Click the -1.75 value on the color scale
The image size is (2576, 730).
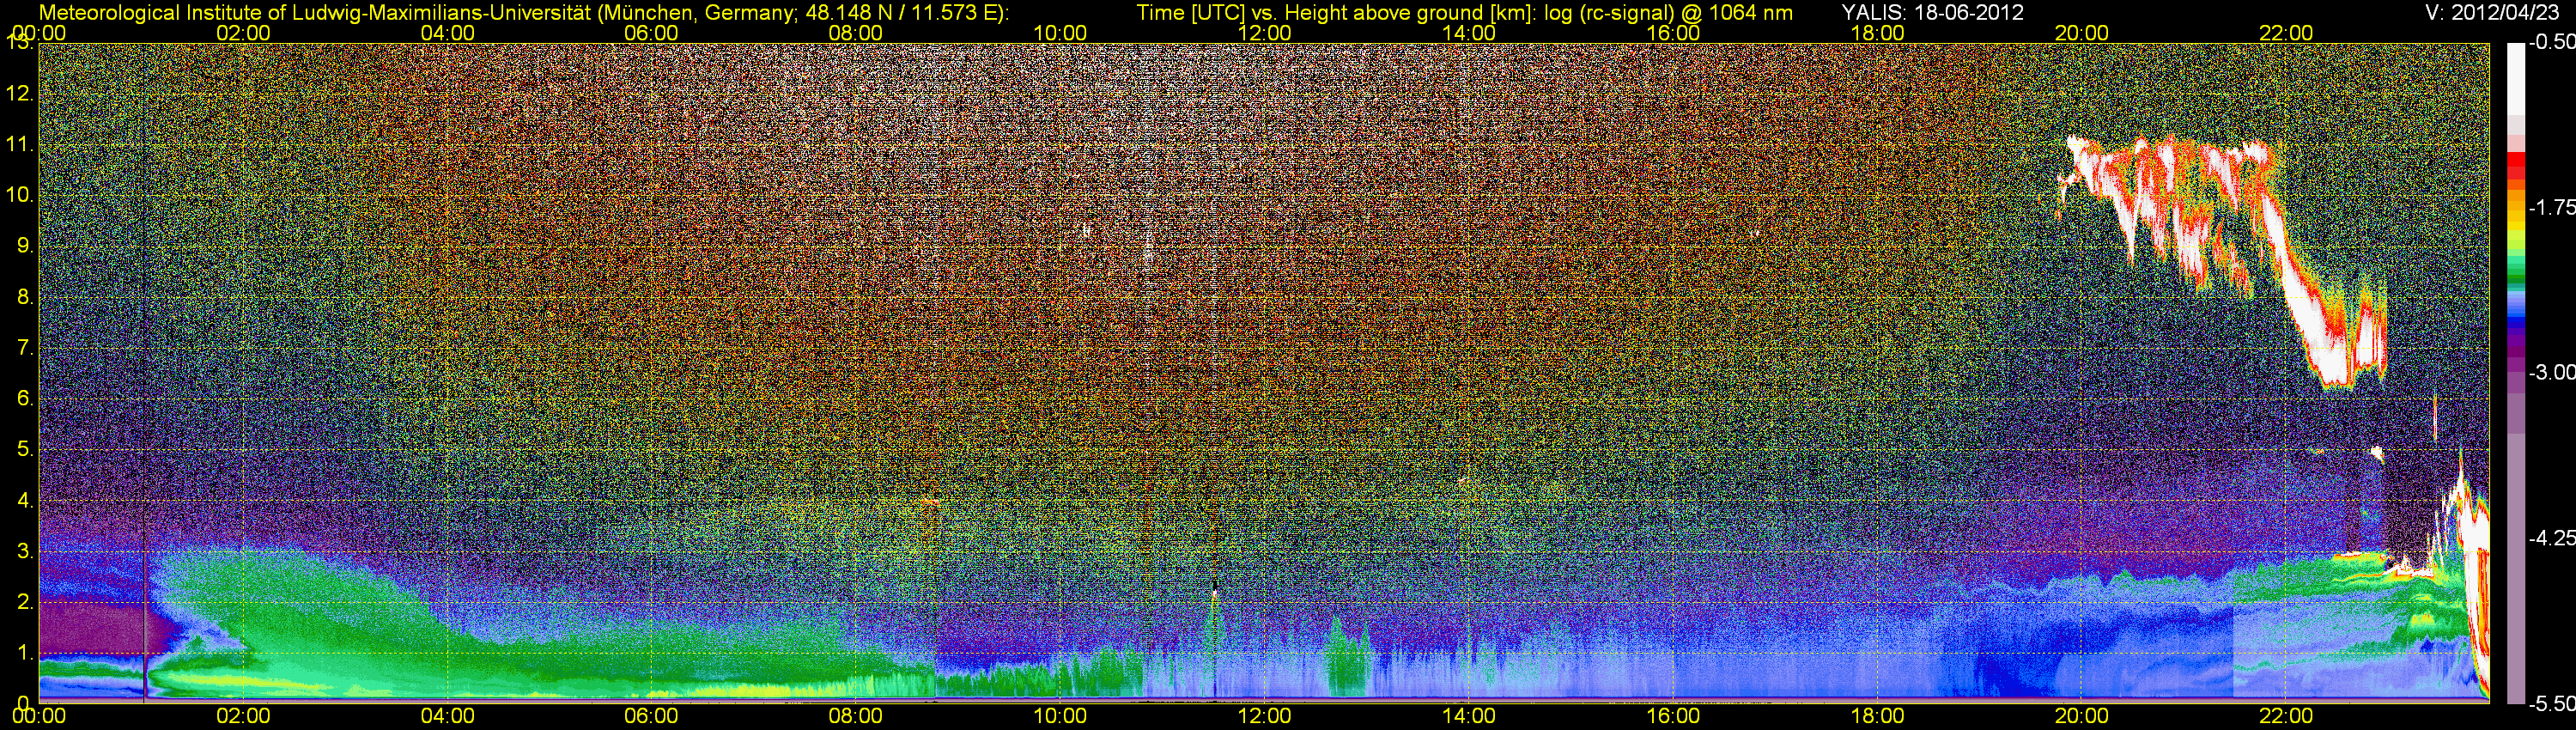(2551, 207)
